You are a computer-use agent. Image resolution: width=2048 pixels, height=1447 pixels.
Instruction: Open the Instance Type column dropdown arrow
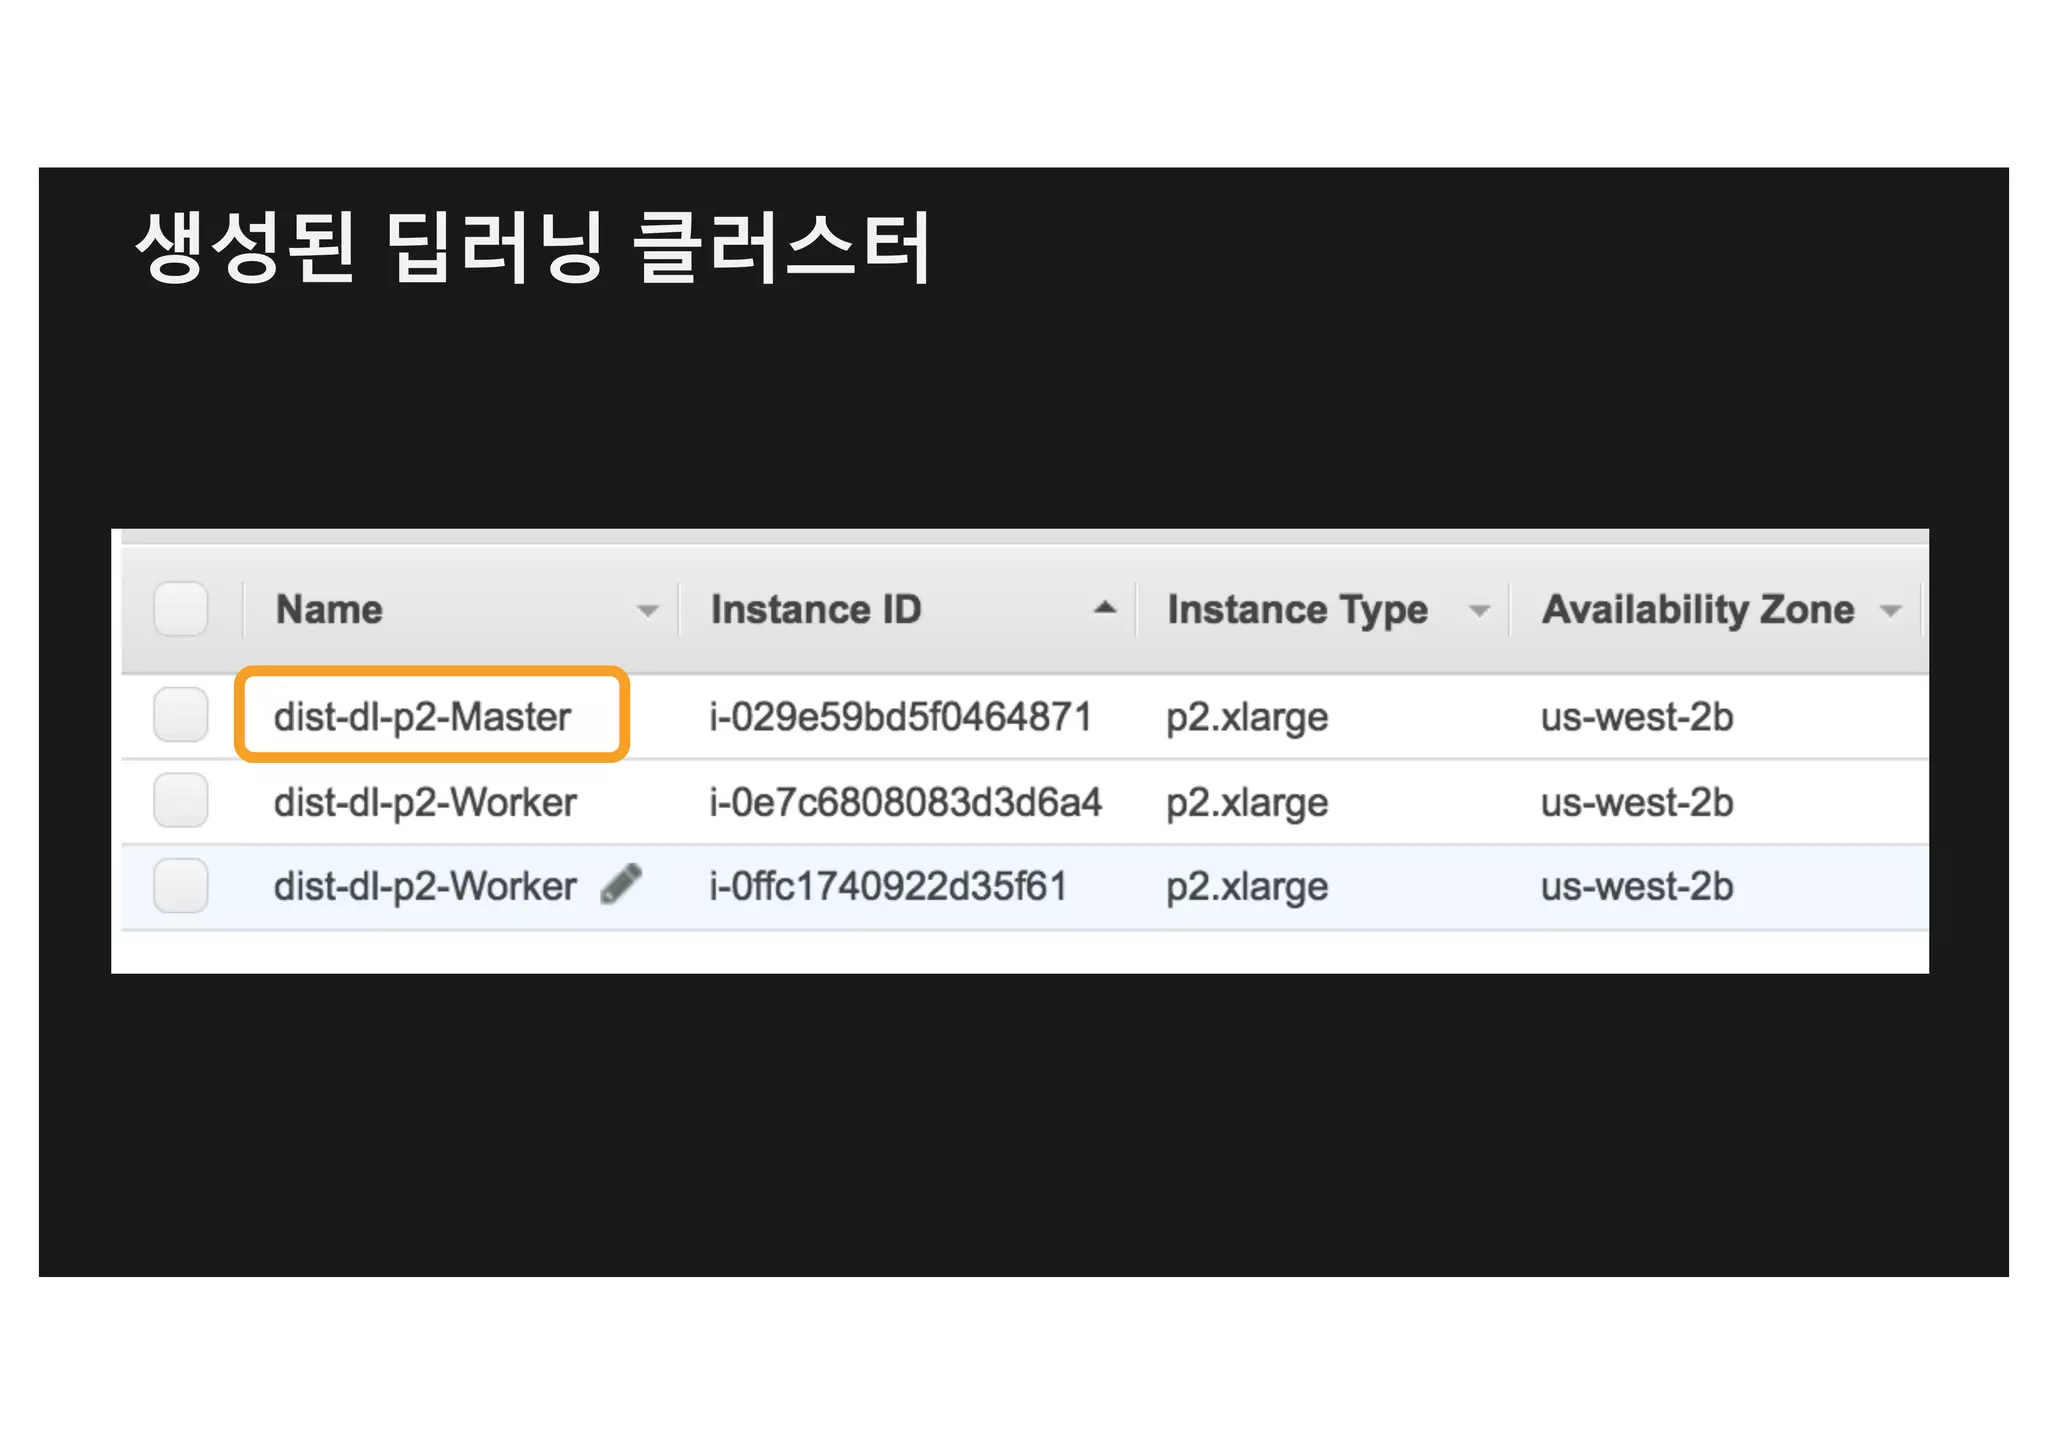click(x=1479, y=610)
